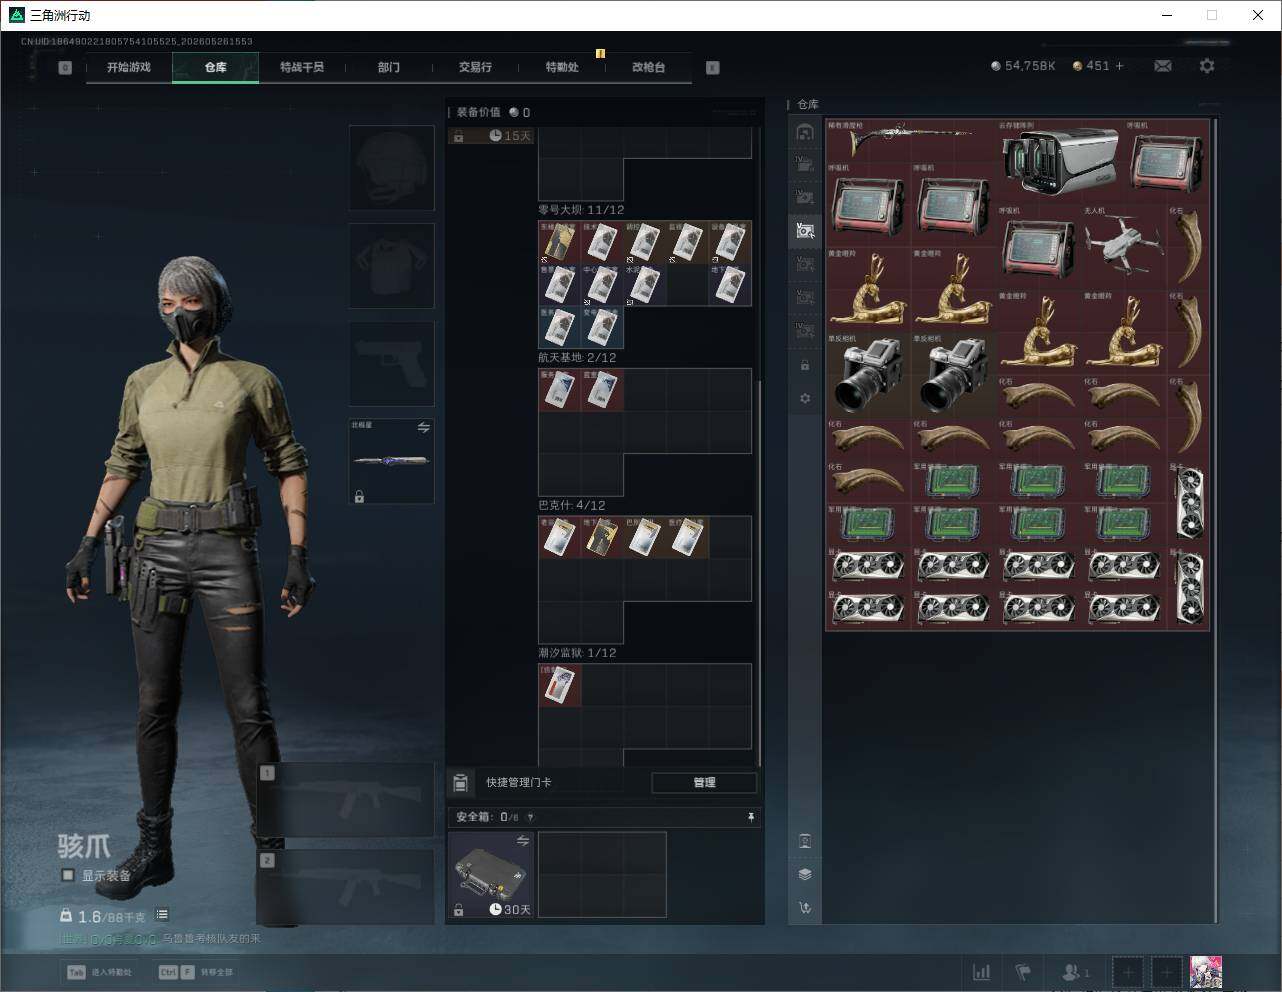Open the mail envelope icon
The height and width of the screenshot is (992, 1282).
click(x=1163, y=66)
